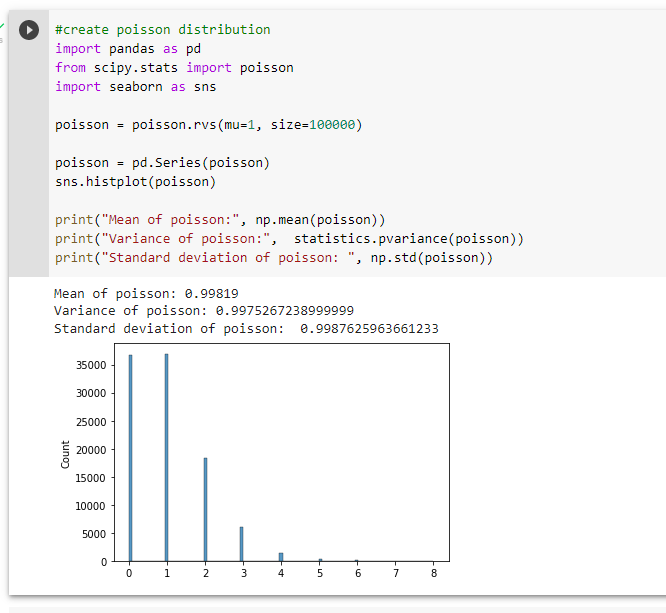The image size is (666, 613).
Task: Select the 'Standard deviation of poisson' output
Action: (x=246, y=329)
